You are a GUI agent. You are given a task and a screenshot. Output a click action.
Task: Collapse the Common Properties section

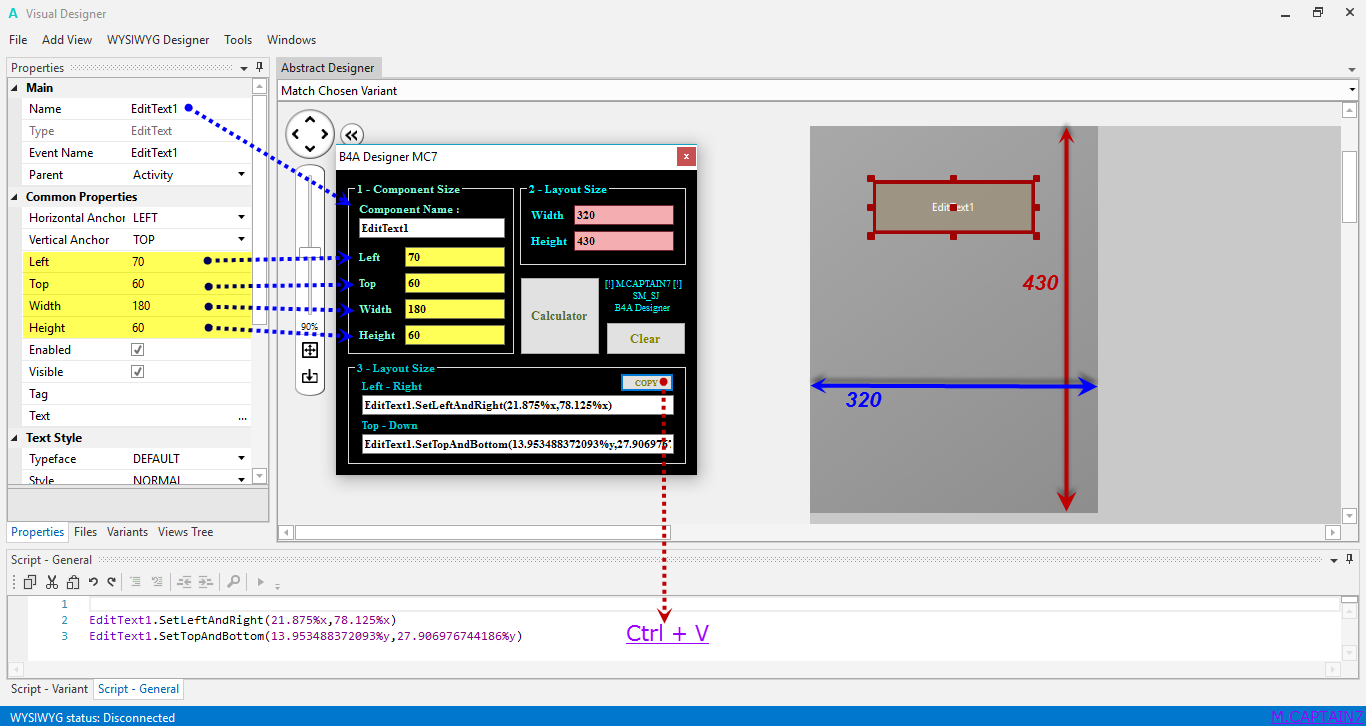pyautogui.click(x=15, y=197)
